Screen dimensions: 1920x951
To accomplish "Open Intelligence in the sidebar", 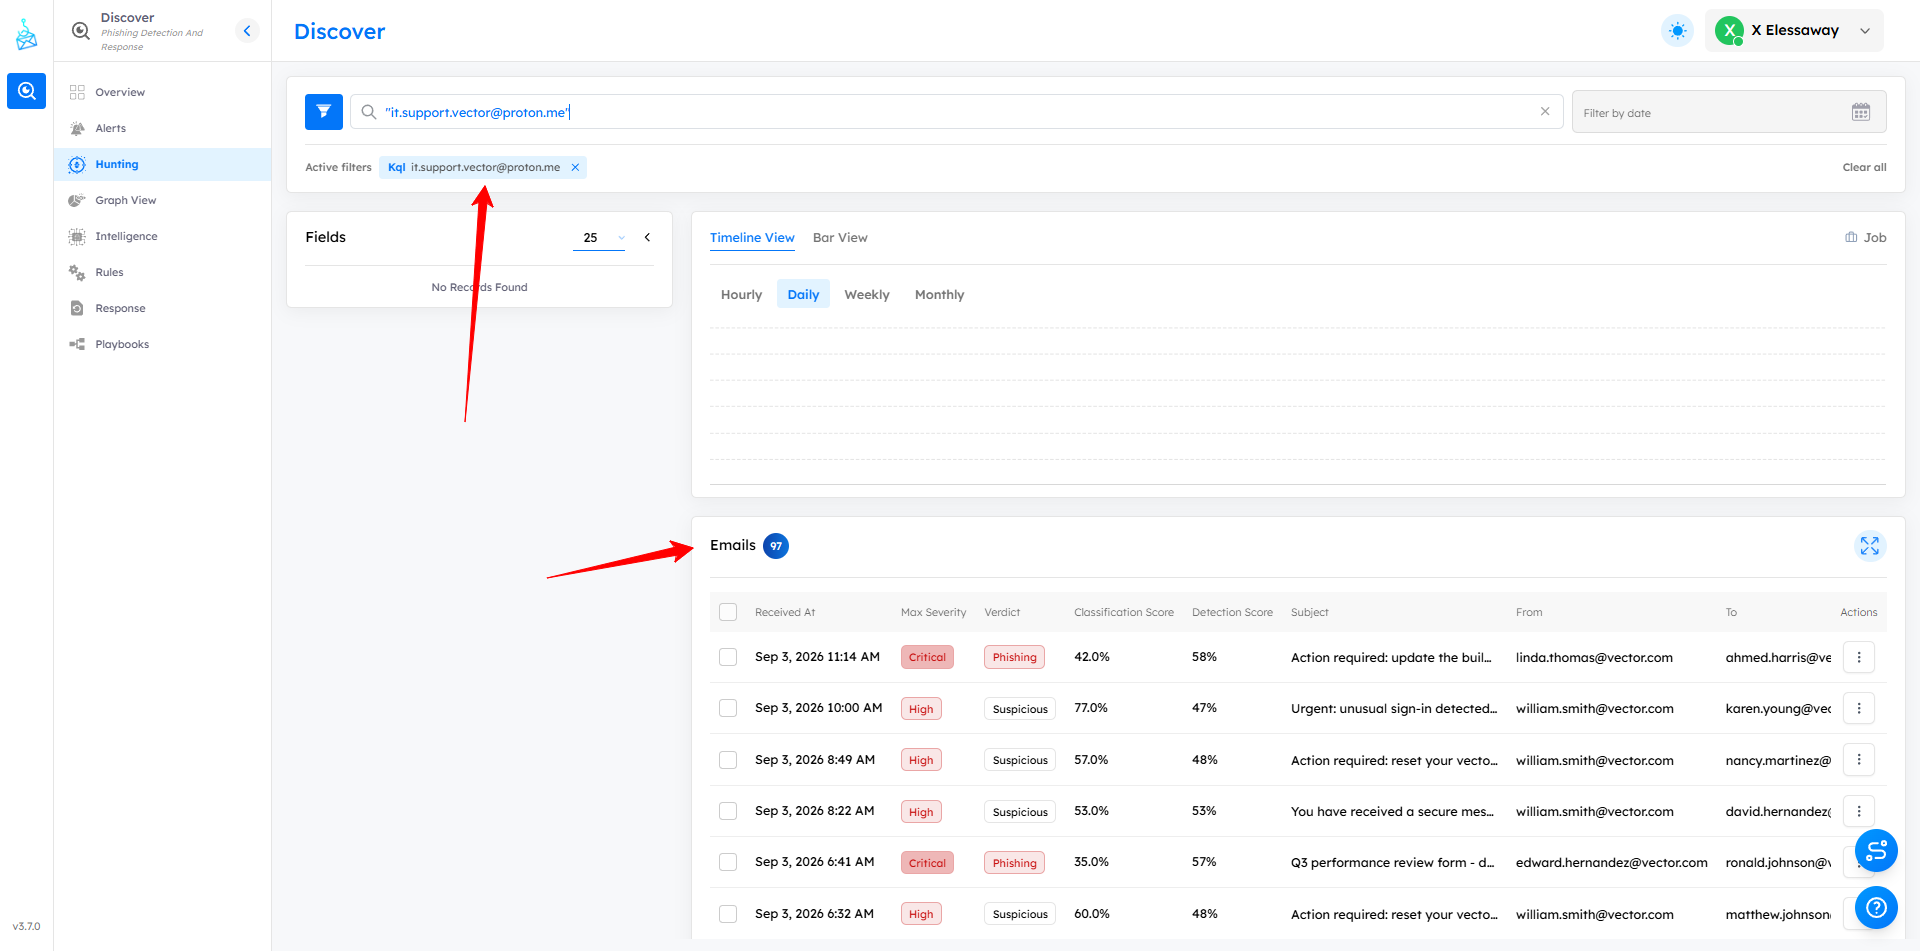I will (163, 236).
